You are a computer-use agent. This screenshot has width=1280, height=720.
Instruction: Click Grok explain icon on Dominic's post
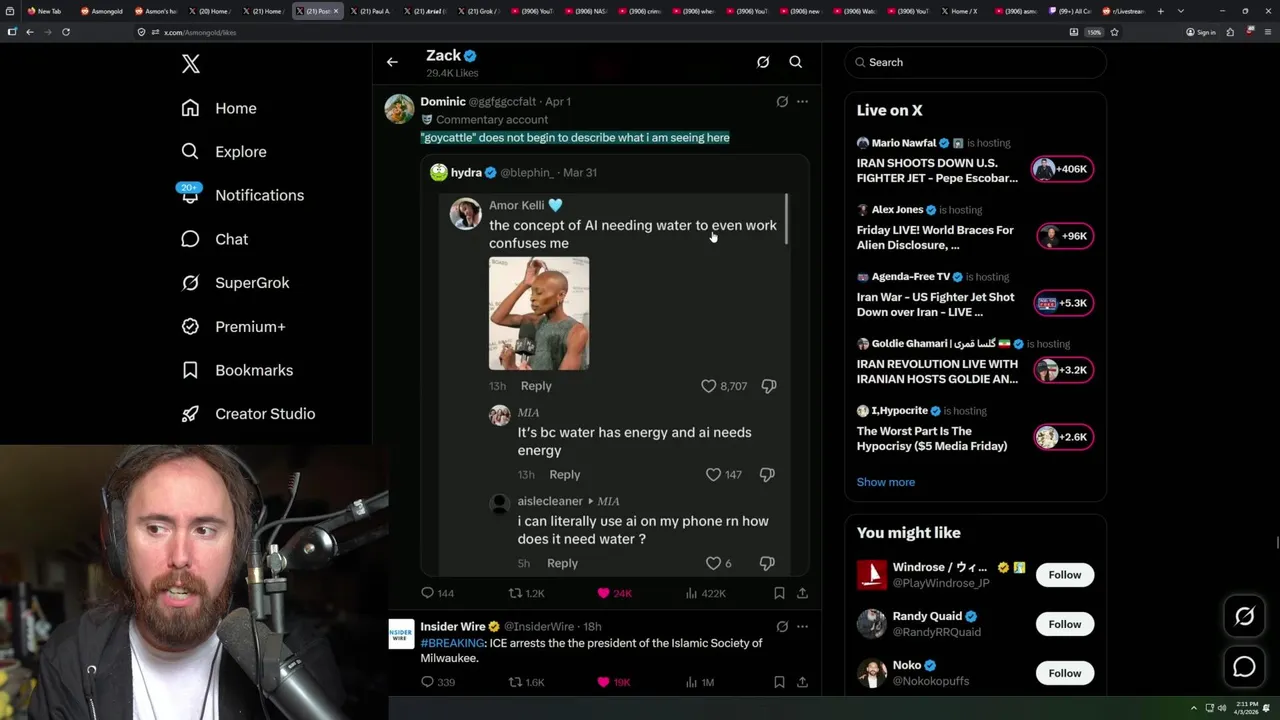click(x=782, y=101)
